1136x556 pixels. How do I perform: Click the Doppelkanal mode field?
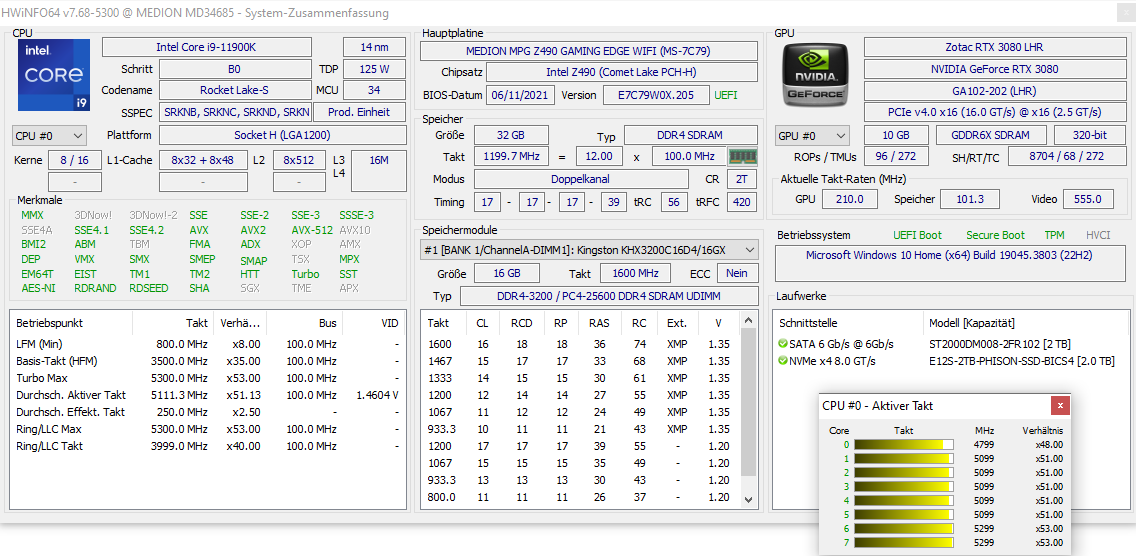click(x=582, y=179)
